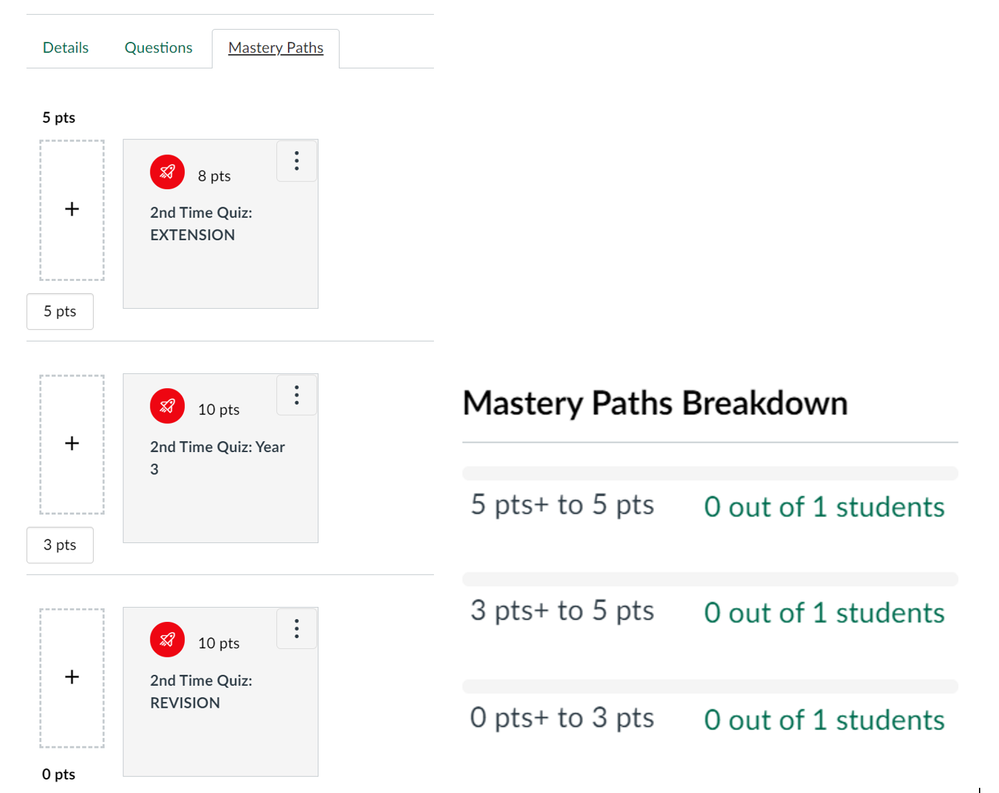The image size is (999, 793).
Task: Click rocket icon on REVISION quiz card
Action: coord(167,642)
